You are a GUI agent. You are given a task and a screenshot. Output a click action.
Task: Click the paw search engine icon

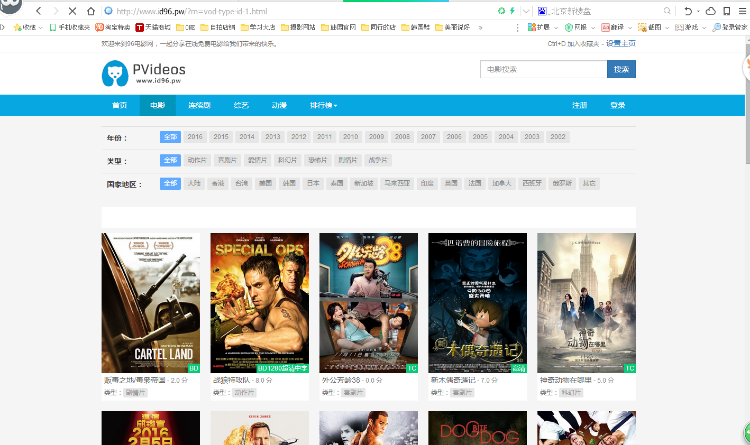coord(542,11)
